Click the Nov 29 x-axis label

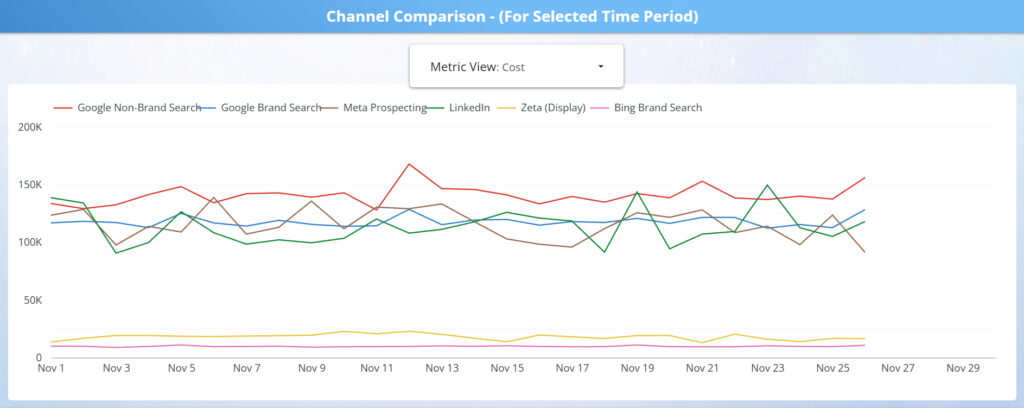tap(963, 368)
